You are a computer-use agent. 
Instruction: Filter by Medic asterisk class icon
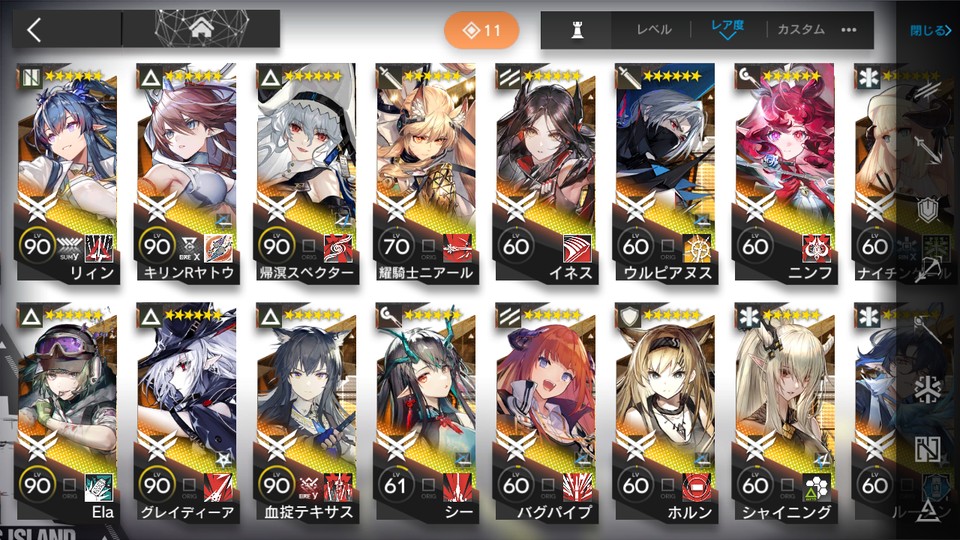click(928, 389)
